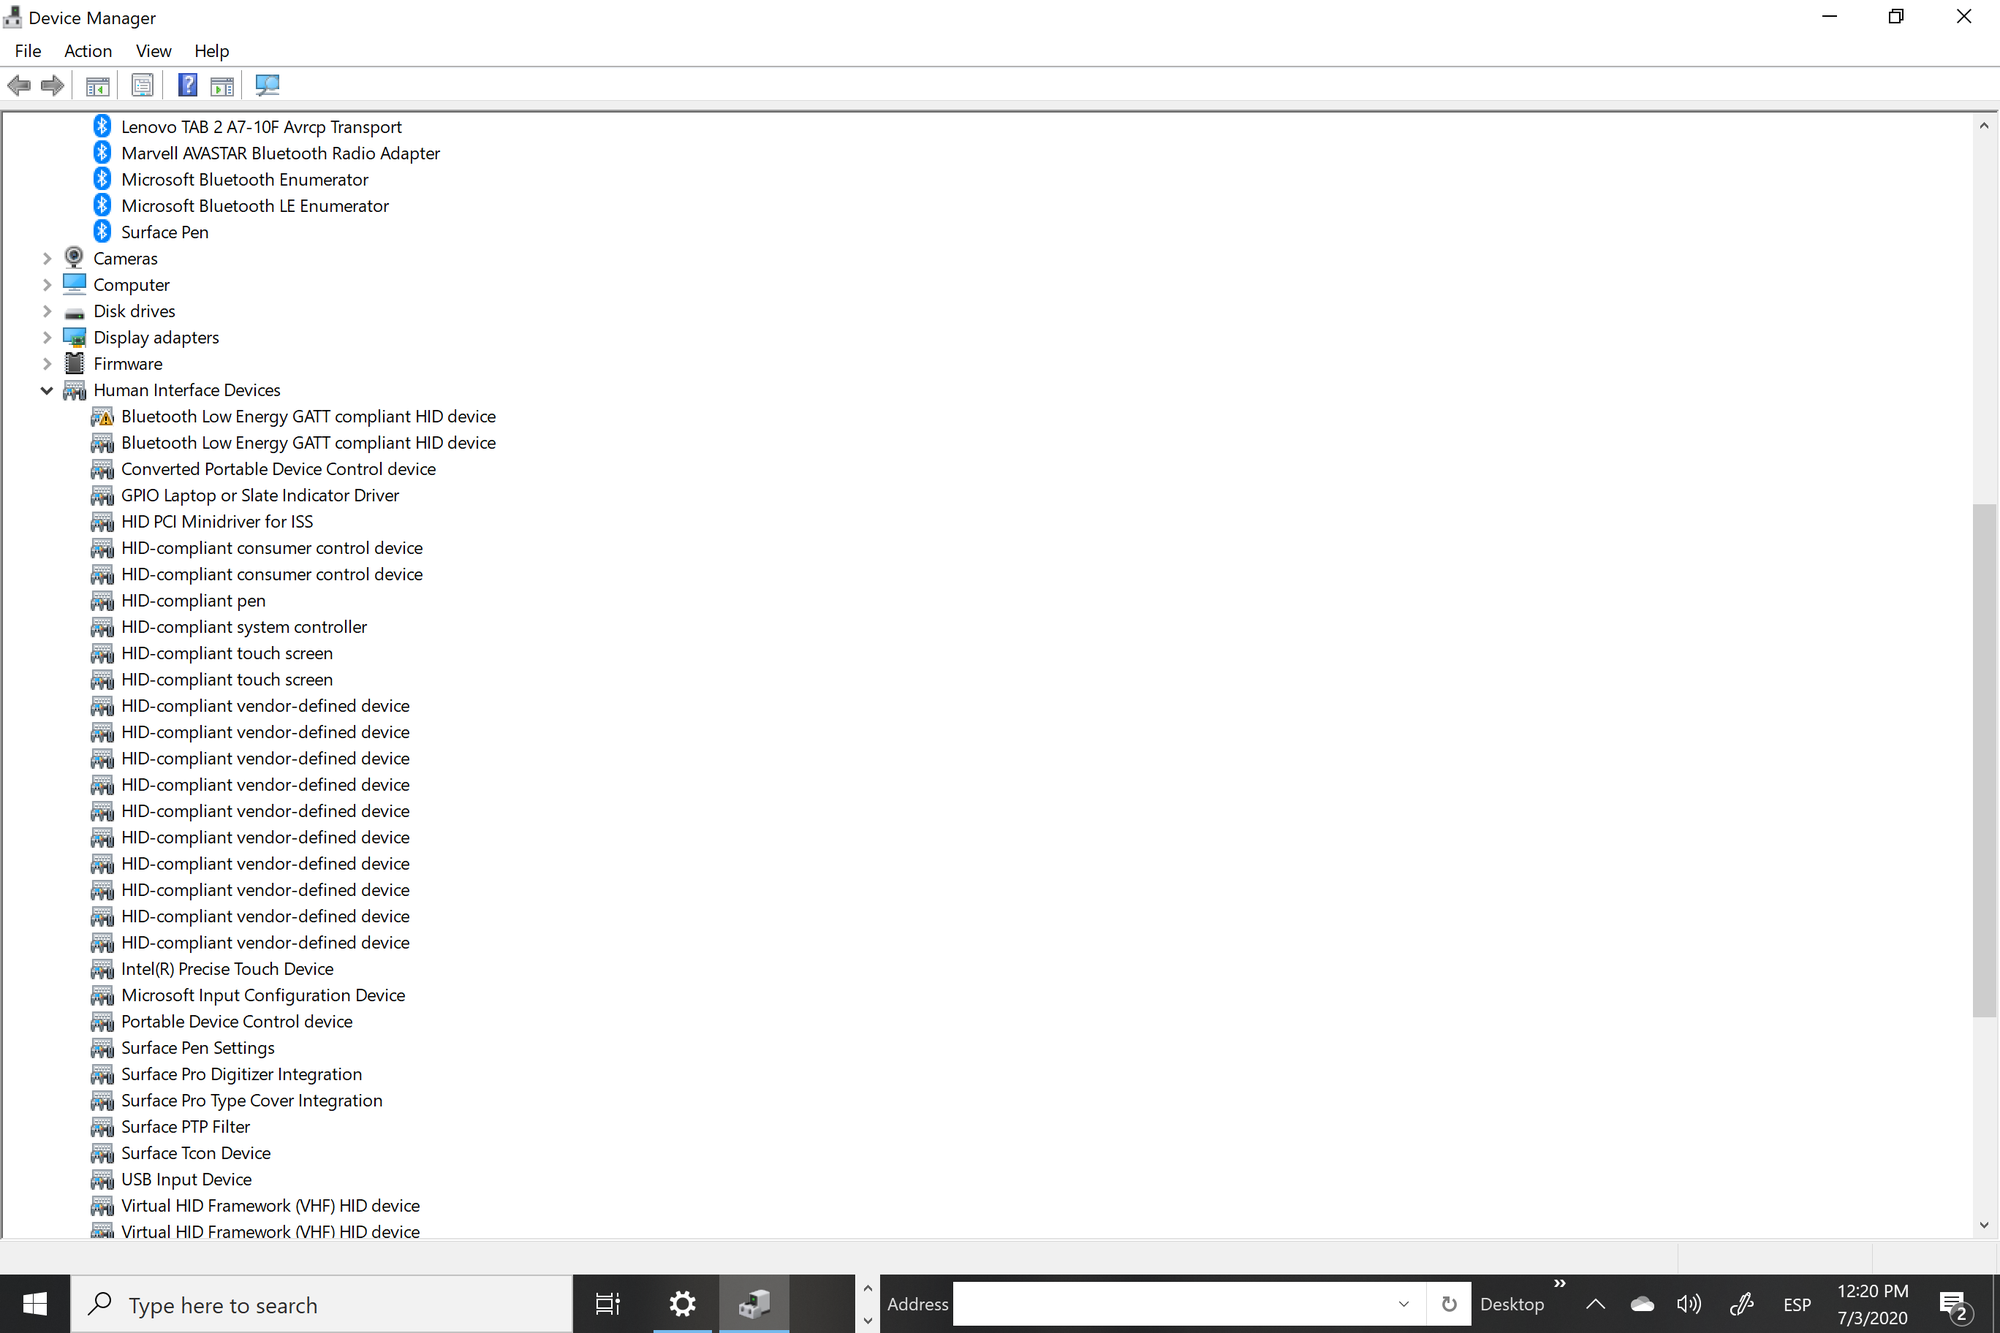The image size is (2000, 1333).
Task: Click the Type here to search box
Action: [321, 1304]
